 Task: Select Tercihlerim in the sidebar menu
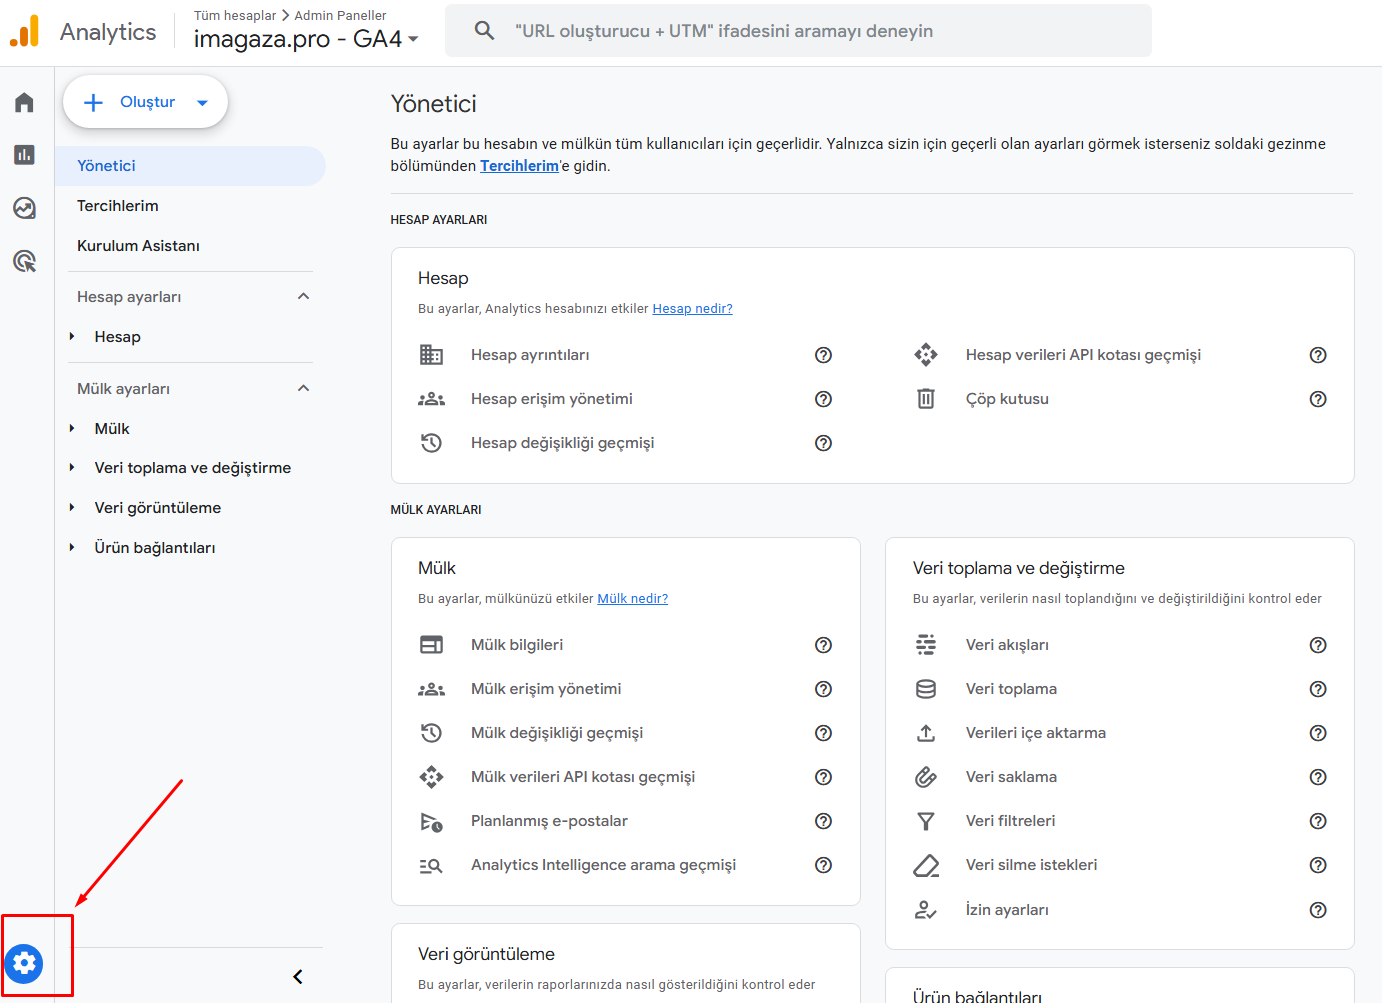[118, 206]
